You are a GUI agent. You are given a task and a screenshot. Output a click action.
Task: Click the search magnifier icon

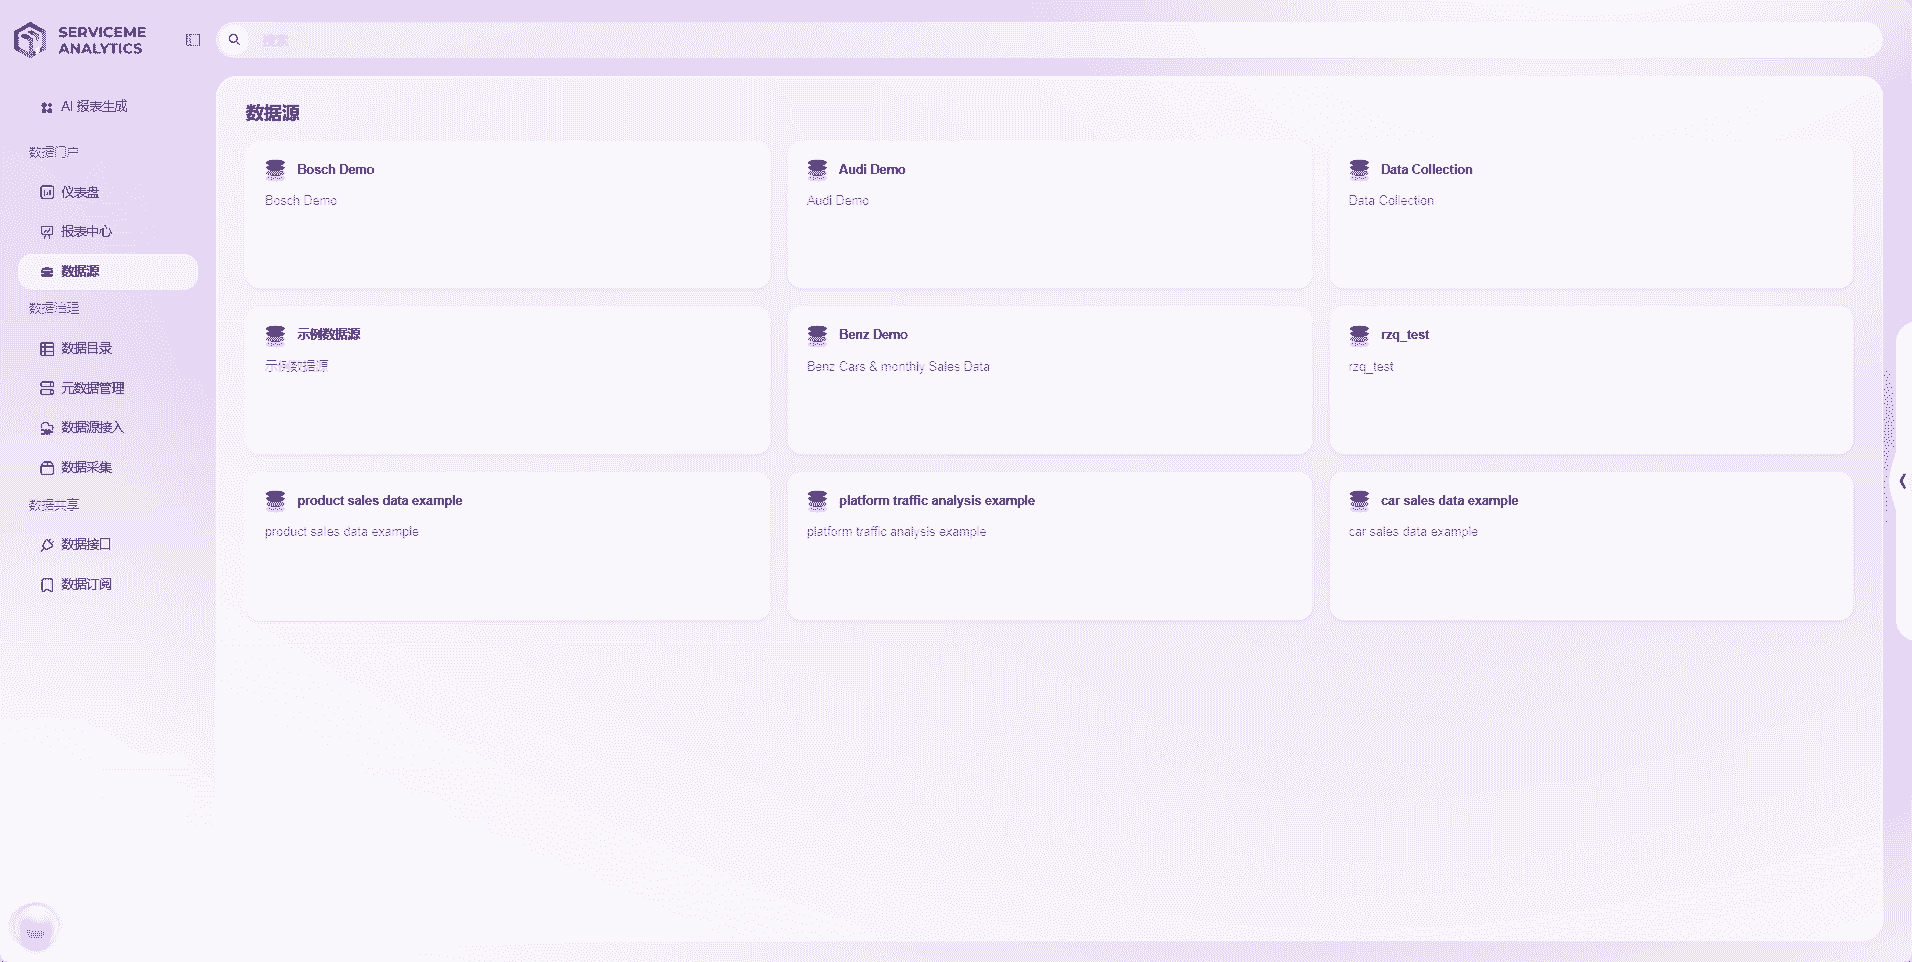[x=234, y=40]
